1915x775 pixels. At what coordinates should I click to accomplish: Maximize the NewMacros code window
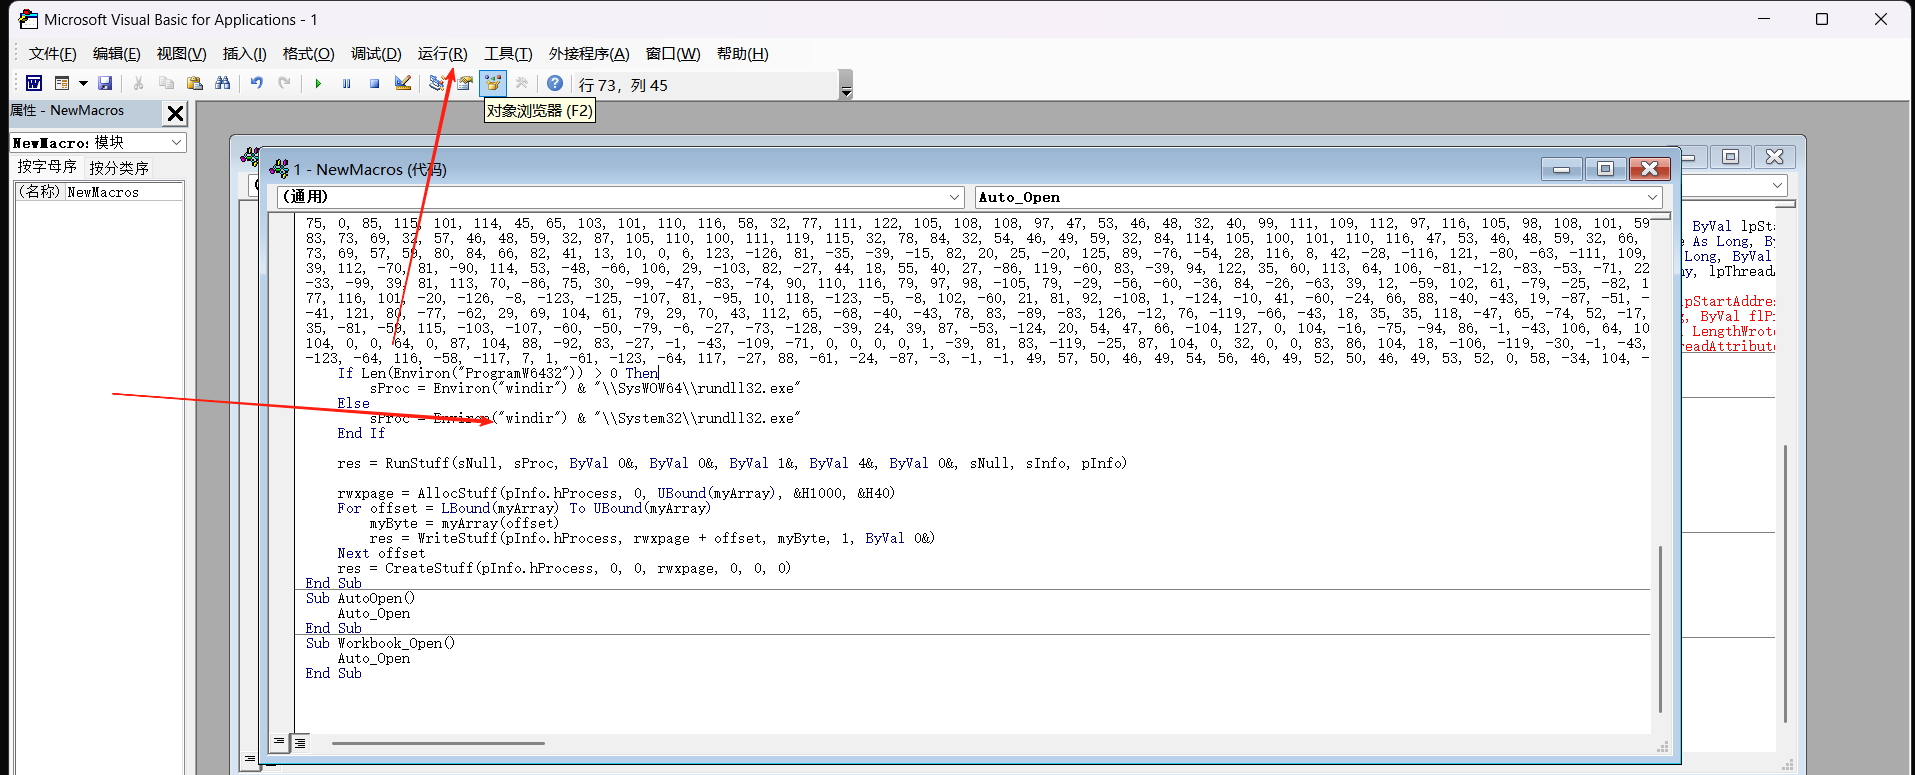coord(1605,169)
